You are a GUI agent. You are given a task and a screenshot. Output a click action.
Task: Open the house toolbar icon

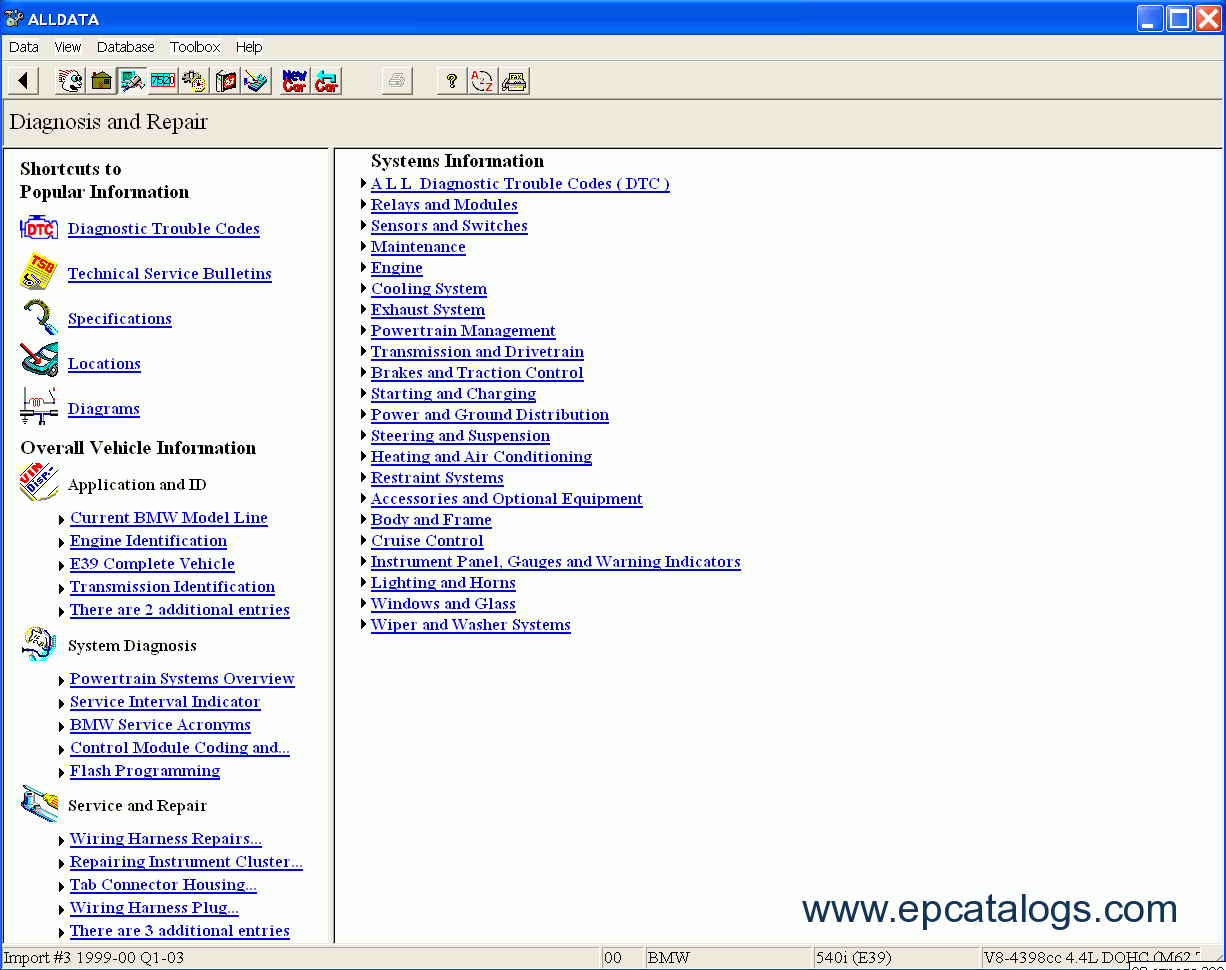click(x=101, y=81)
